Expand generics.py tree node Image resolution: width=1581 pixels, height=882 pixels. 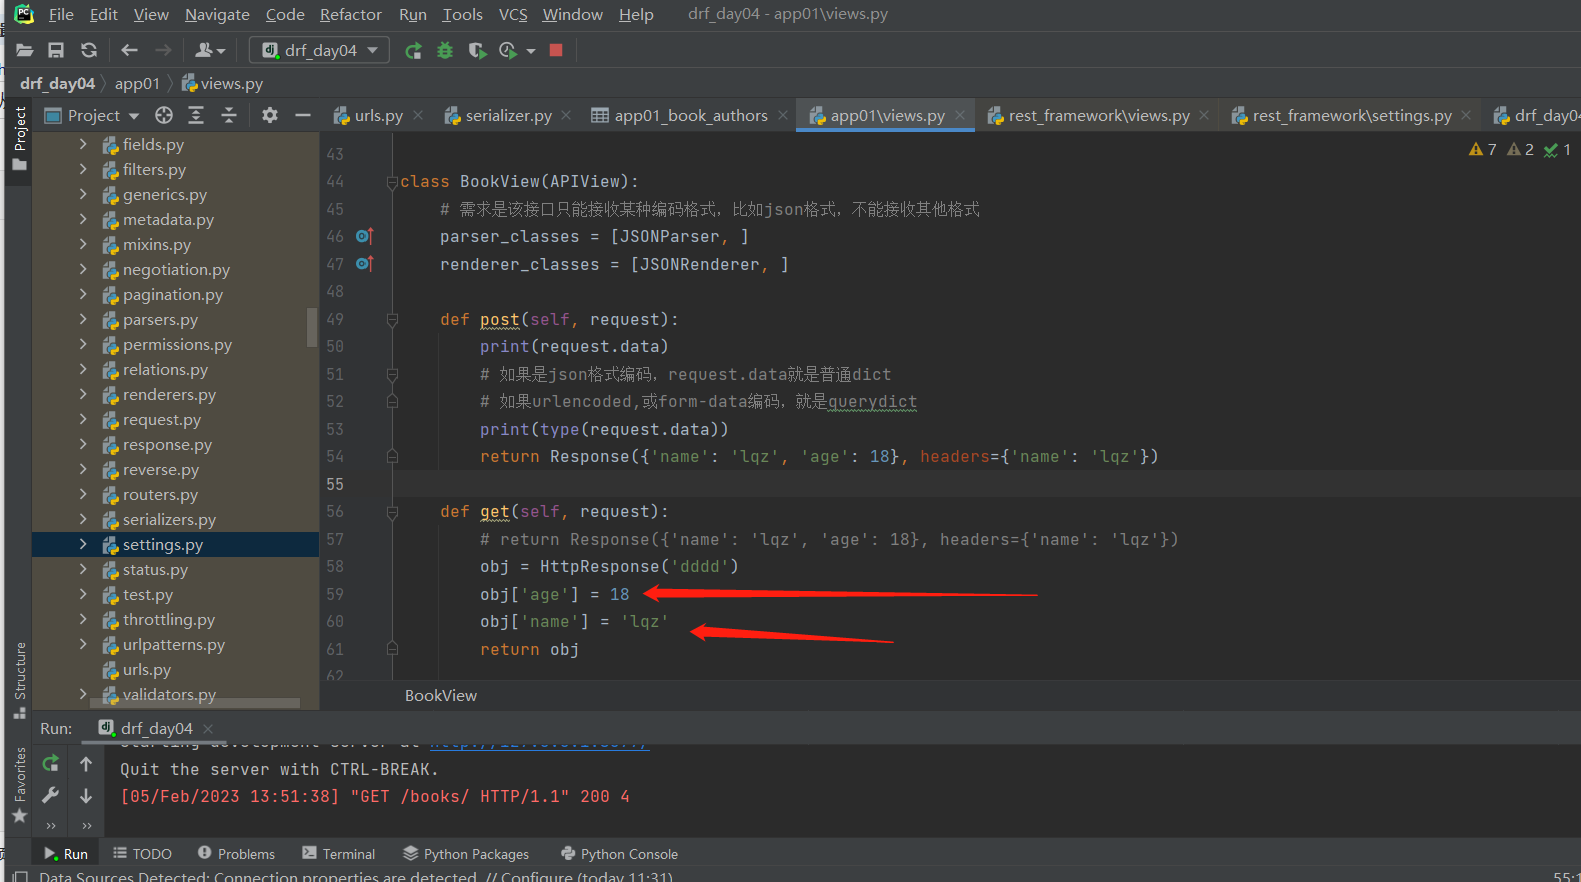pyautogui.click(x=83, y=194)
